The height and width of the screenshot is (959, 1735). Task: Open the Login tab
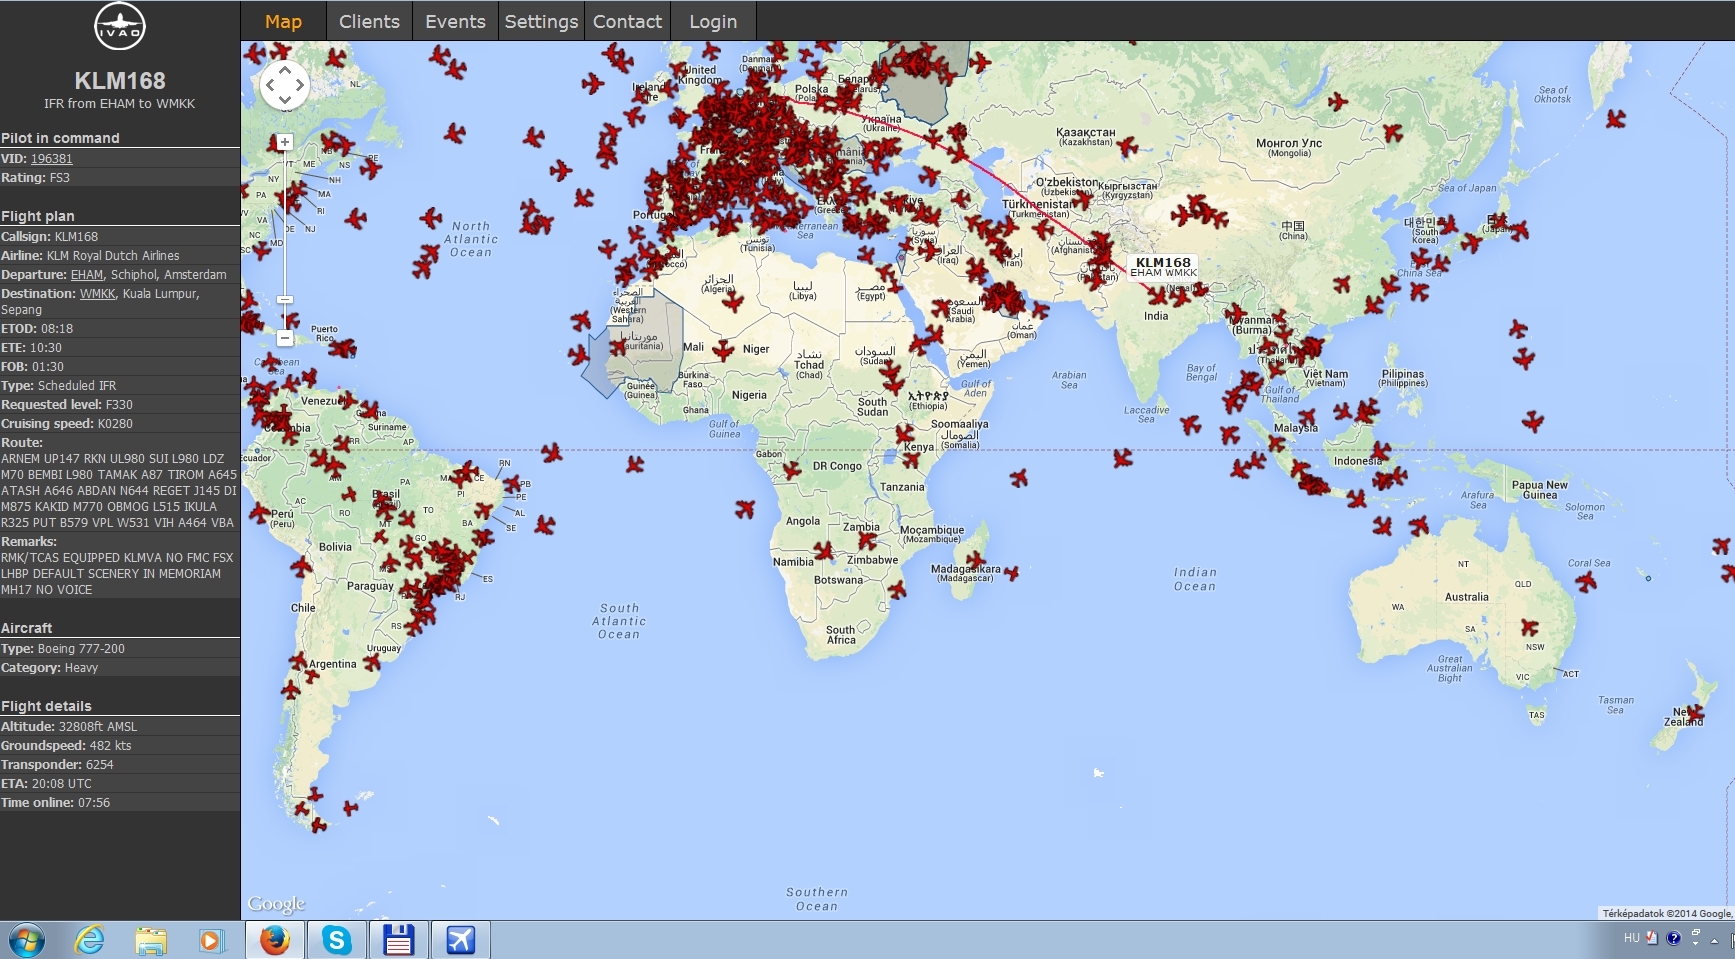713,21
